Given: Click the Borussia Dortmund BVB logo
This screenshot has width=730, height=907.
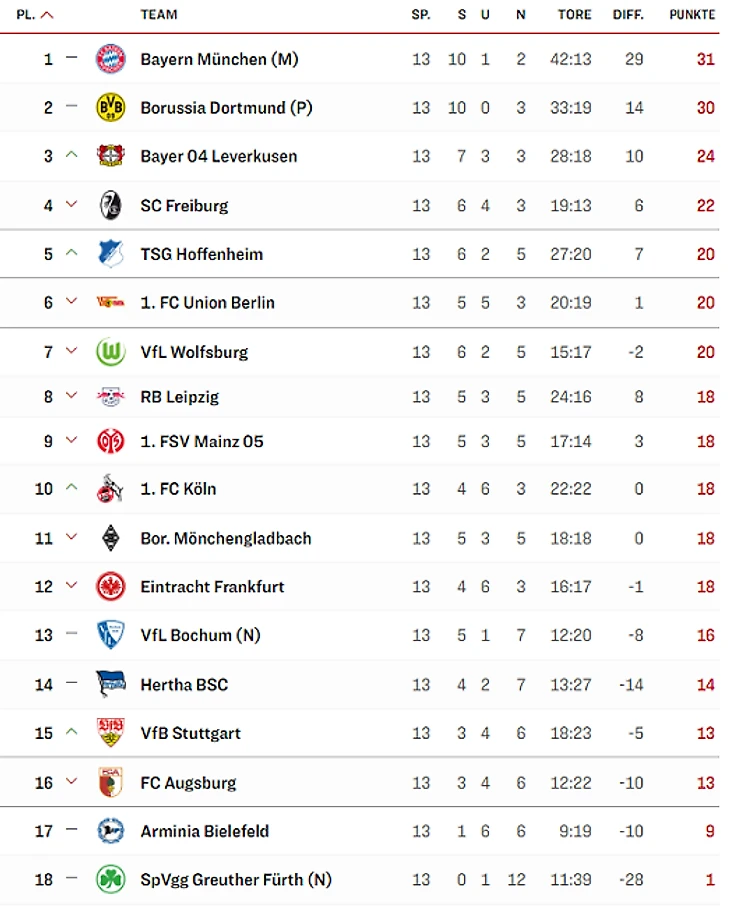Looking at the screenshot, I should click(x=110, y=107).
